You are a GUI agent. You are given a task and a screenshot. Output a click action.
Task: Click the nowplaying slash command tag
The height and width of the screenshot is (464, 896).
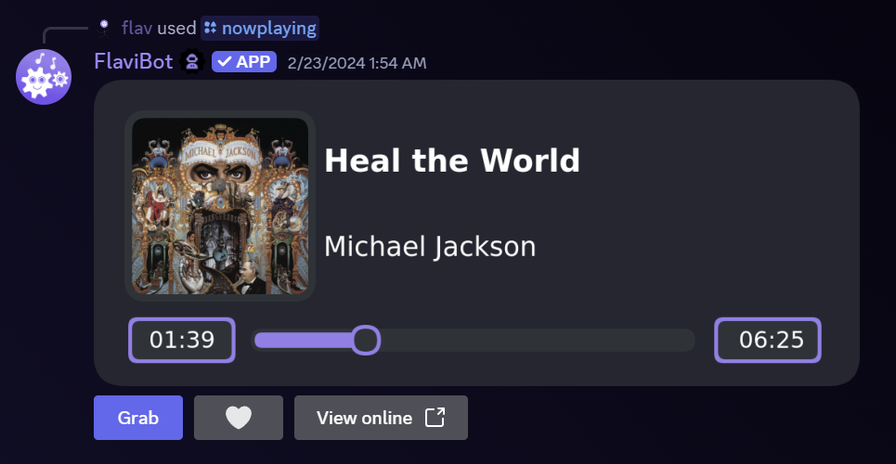pyautogui.click(x=260, y=28)
